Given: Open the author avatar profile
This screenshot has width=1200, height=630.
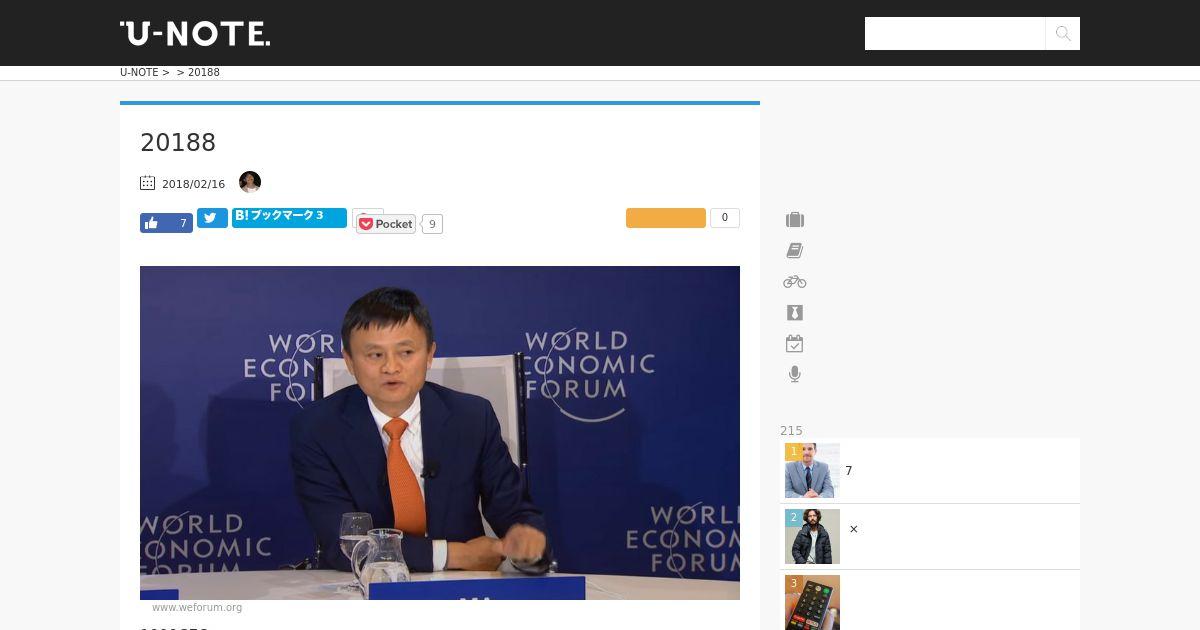Looking at the screenshot, I should pos(250,182).
